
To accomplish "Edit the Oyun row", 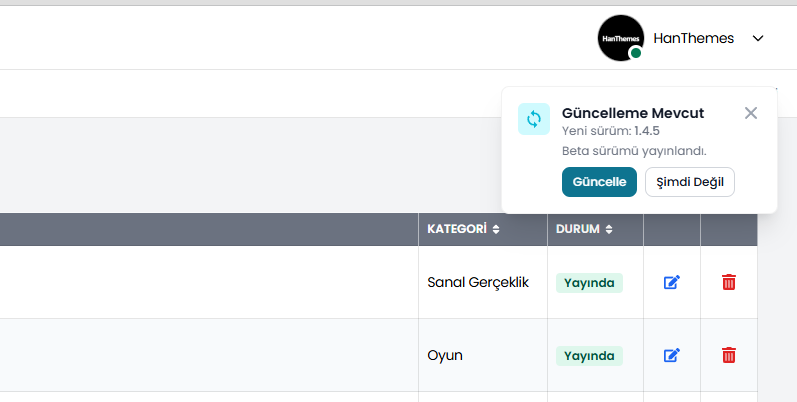I will coord(672,355).
